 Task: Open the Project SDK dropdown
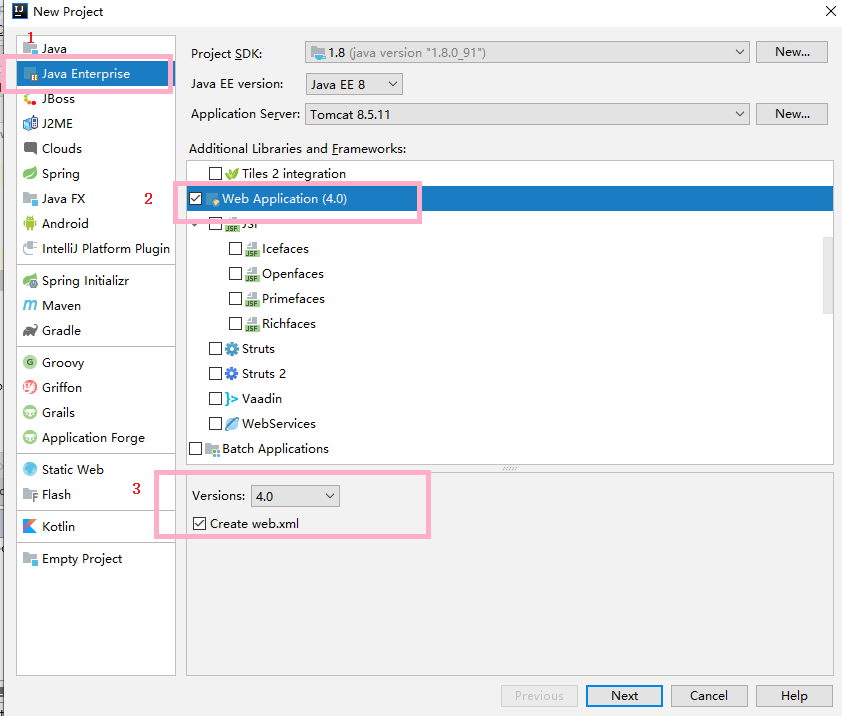coord(527,53)
